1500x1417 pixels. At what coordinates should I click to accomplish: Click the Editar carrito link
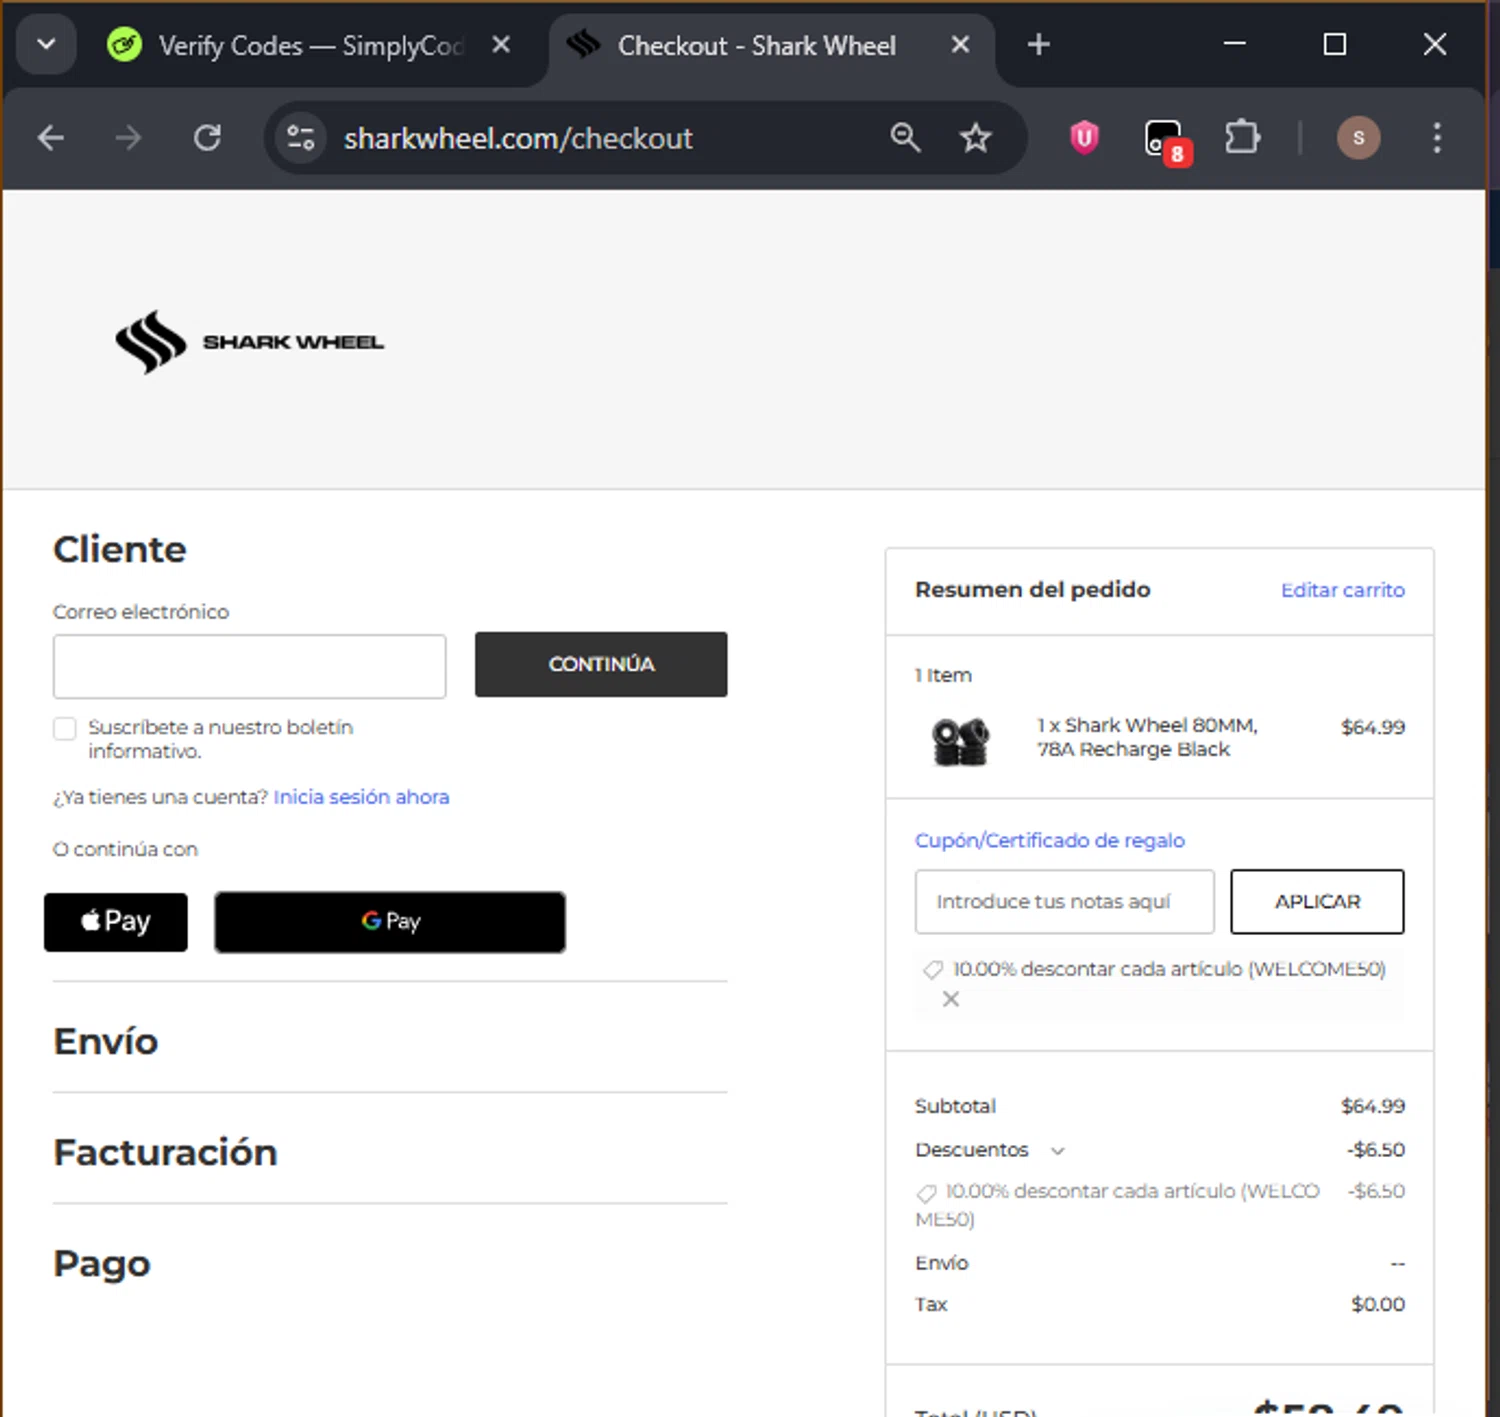1343,590
